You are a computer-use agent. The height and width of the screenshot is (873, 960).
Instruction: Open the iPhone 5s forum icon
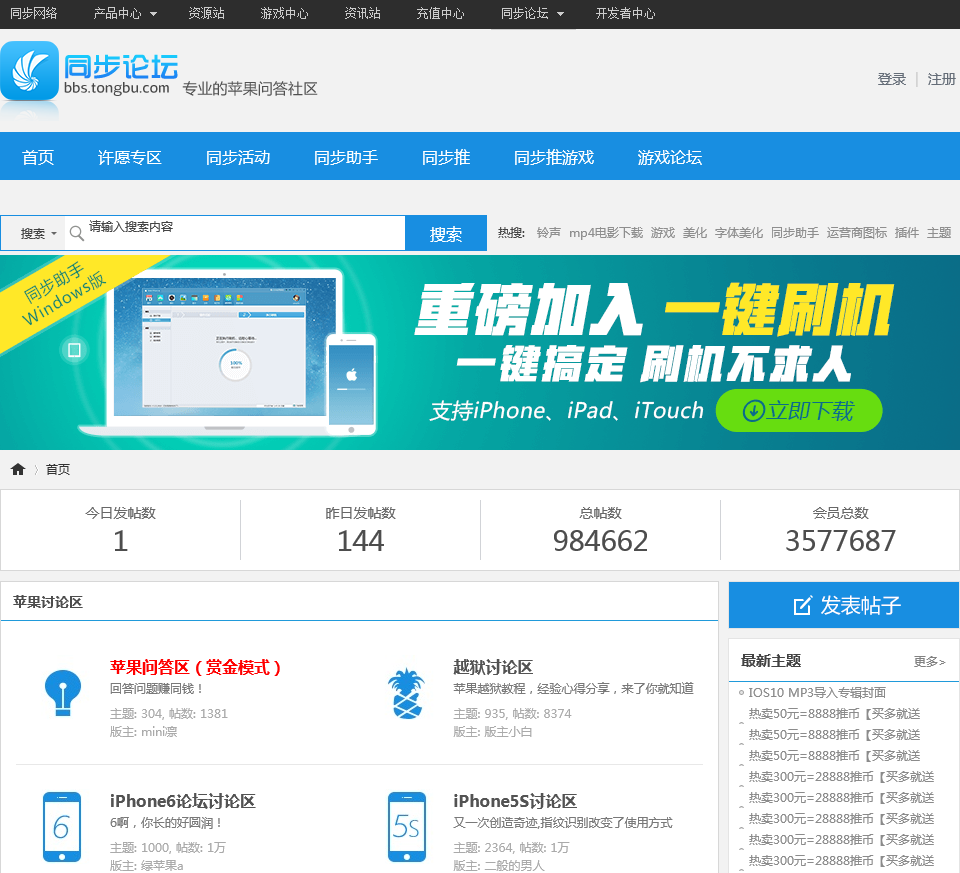[407, 827]
